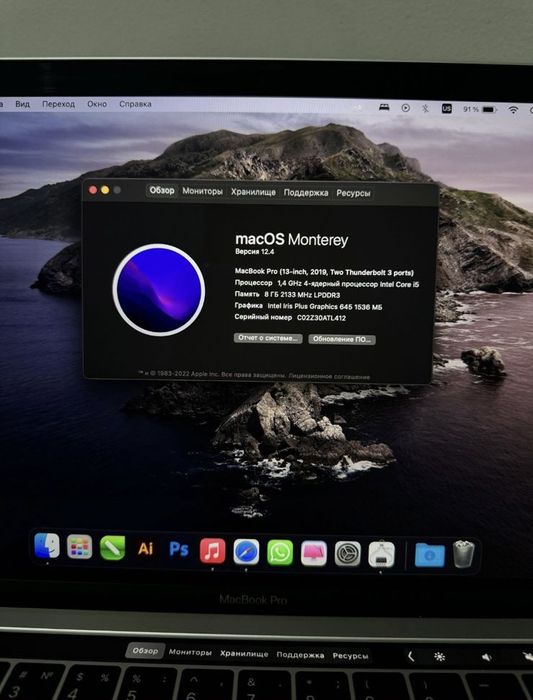Open the Now Playing menu bar icon

point(405,108)
